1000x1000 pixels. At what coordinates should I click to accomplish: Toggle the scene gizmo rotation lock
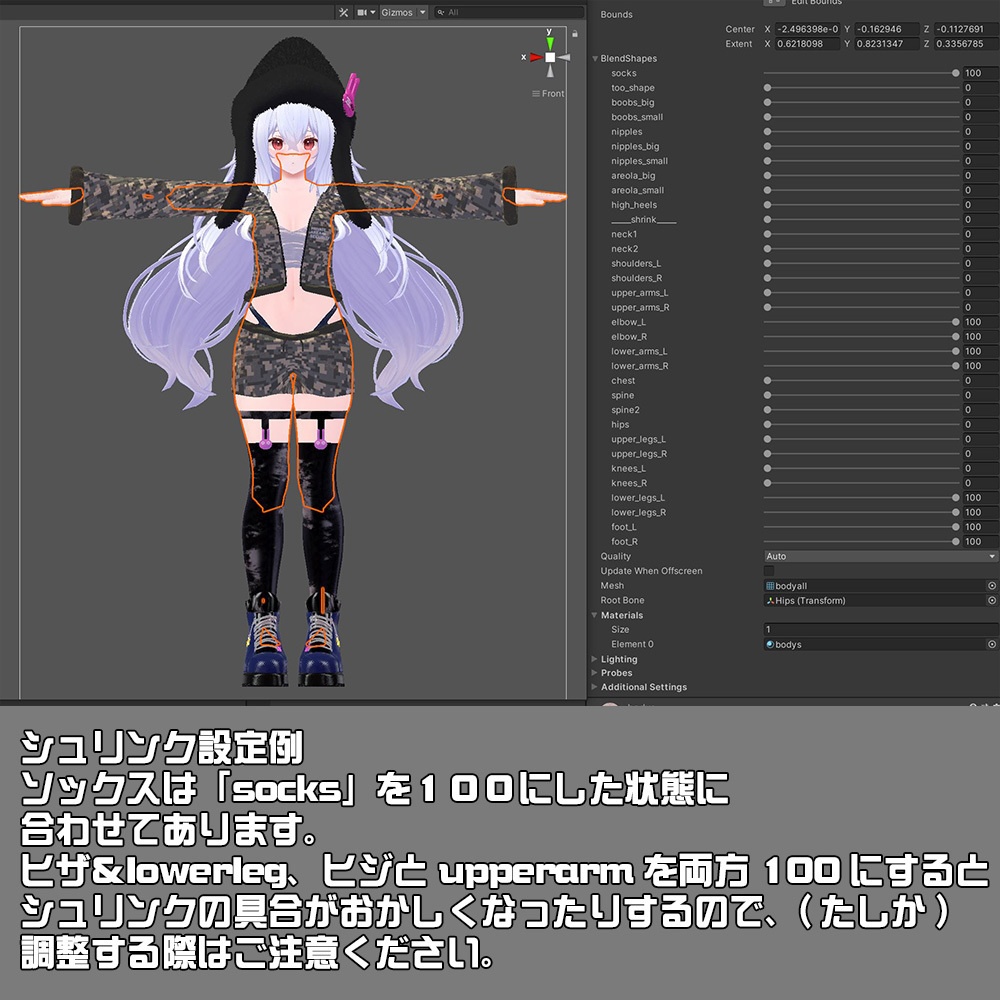(x=575, y=34)
